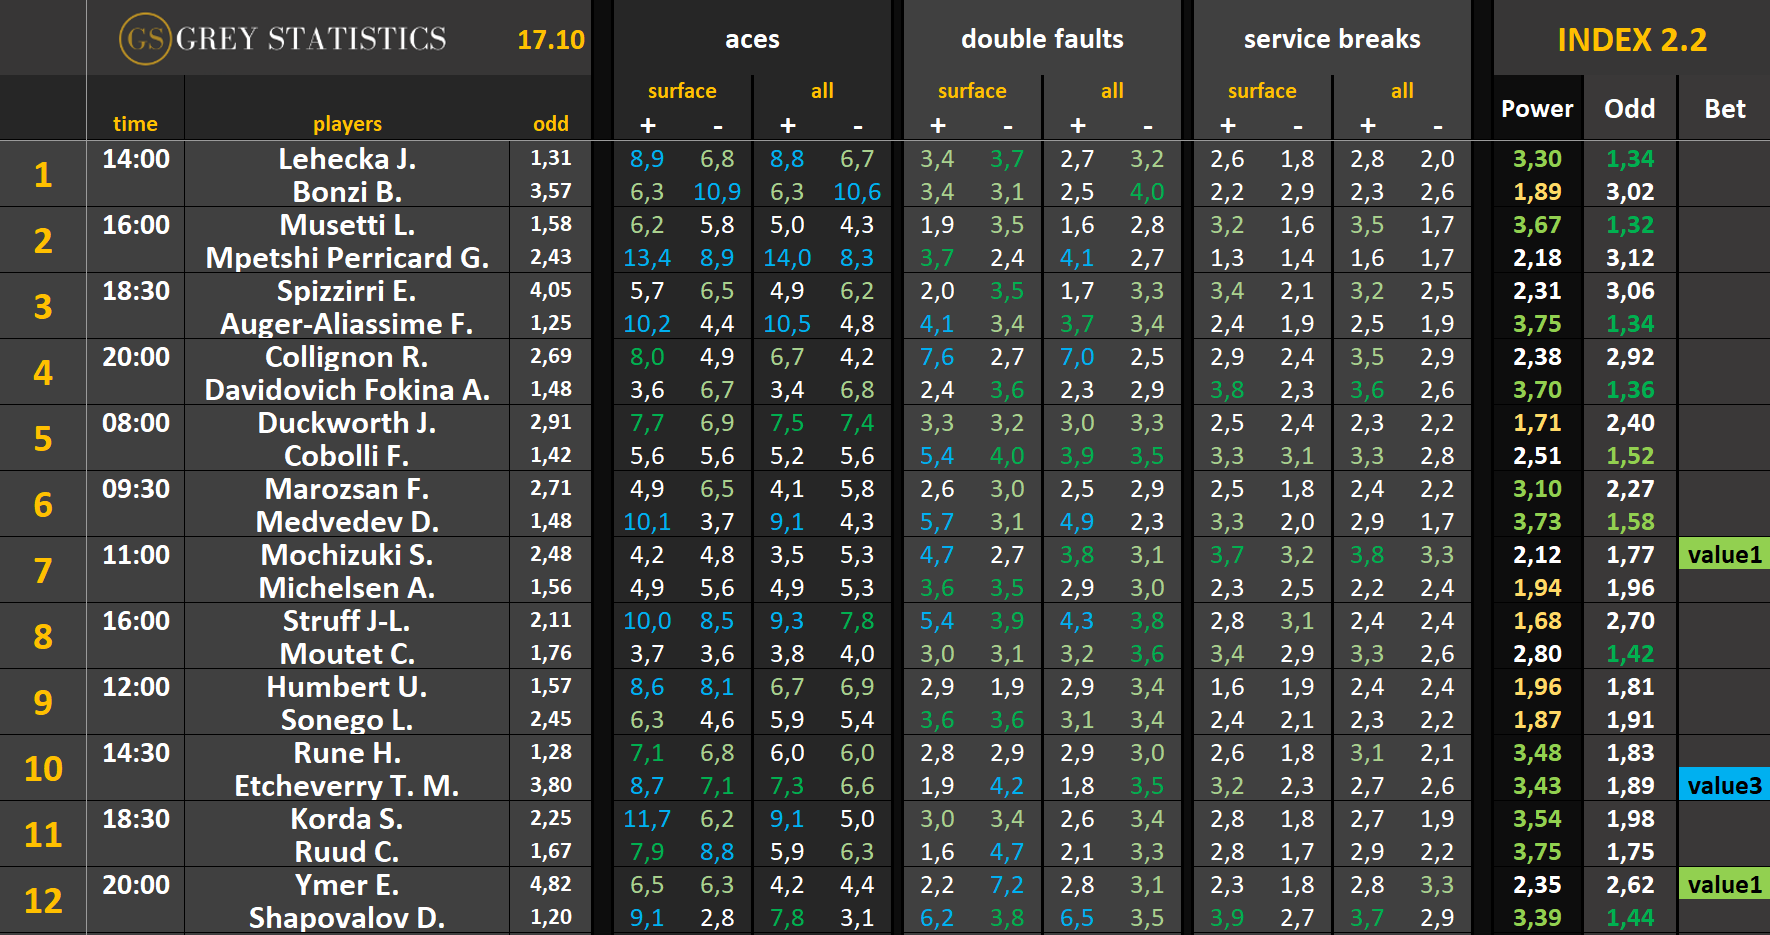1770x935 pixels.
Task: Click the GS circular logo icon
Action: [145, 39]
